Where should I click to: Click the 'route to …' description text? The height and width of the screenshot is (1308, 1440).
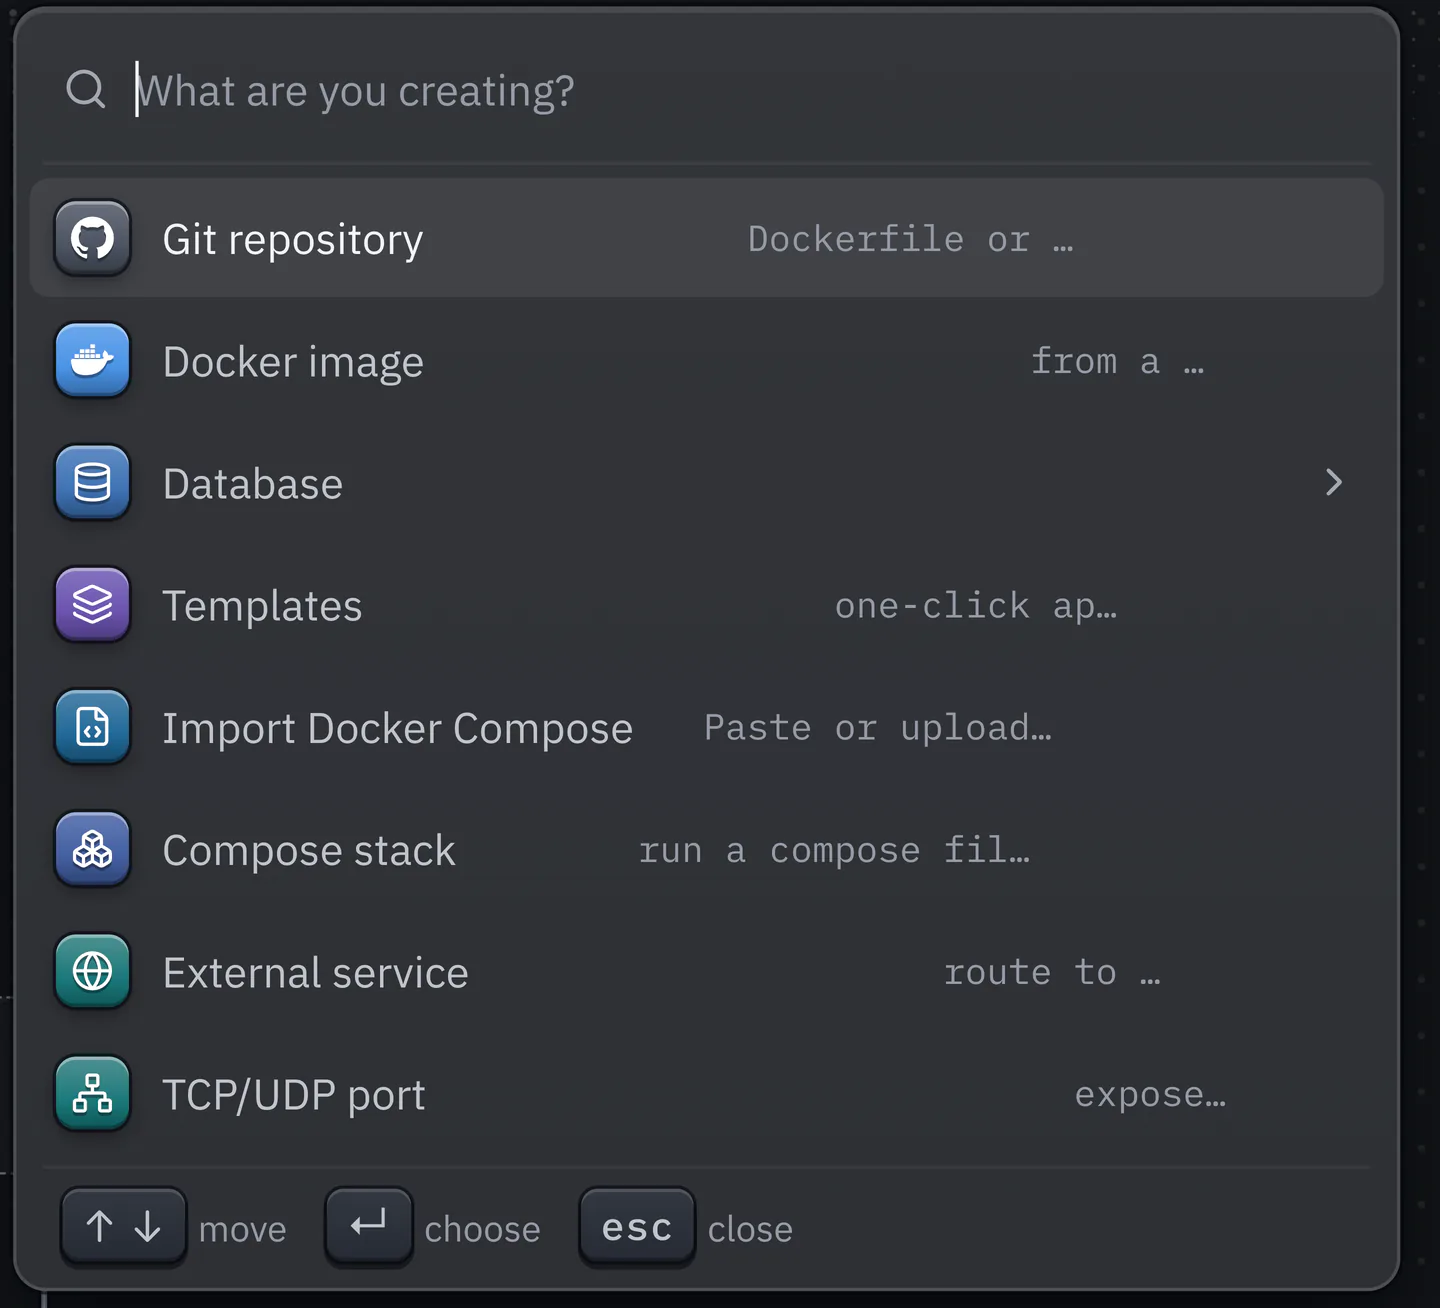pos(1052,972)
